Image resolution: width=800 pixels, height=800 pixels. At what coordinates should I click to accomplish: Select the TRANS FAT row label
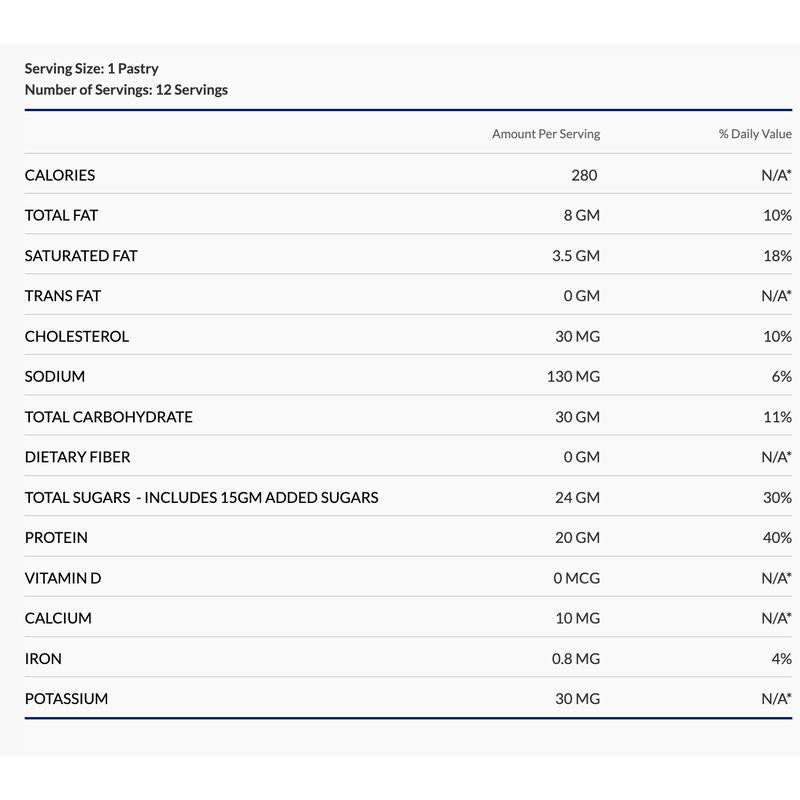[63, 296]
